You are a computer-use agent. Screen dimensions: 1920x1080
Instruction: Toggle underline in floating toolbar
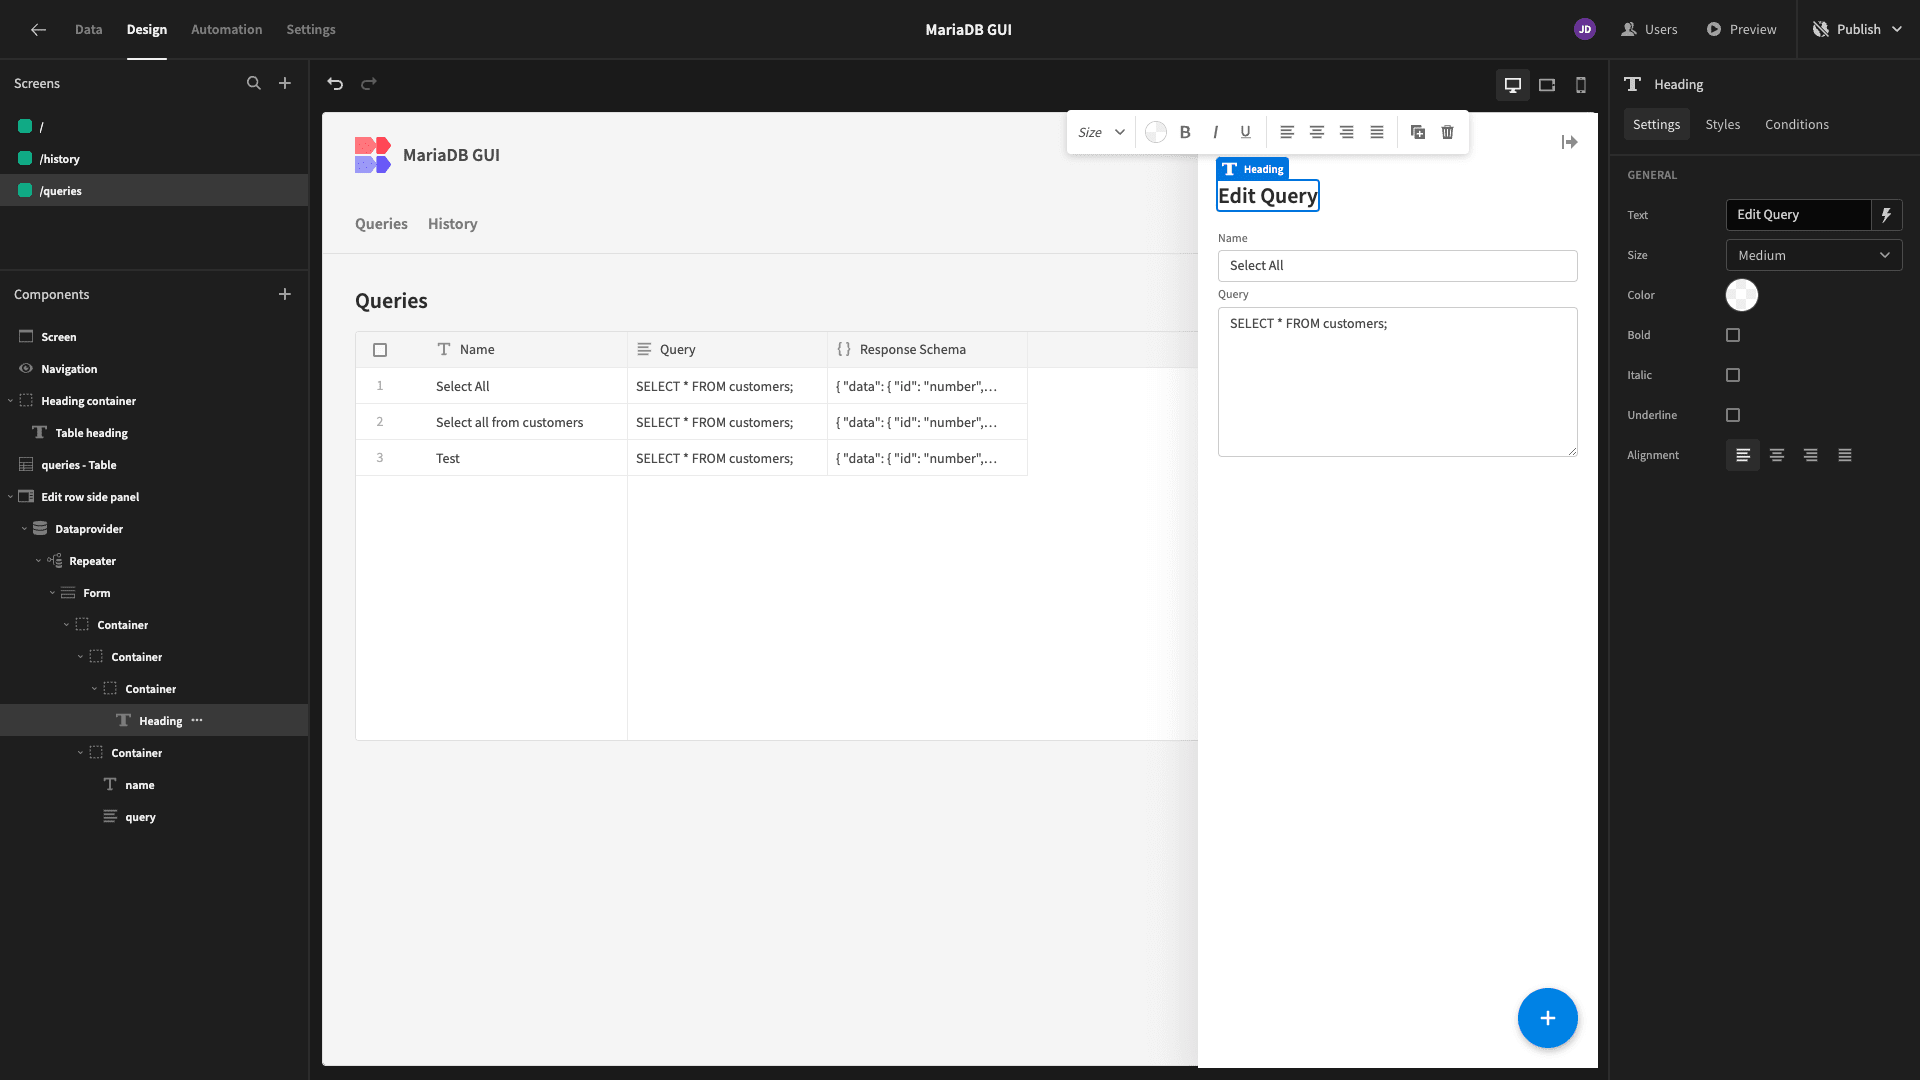(x=1245, y=132)
